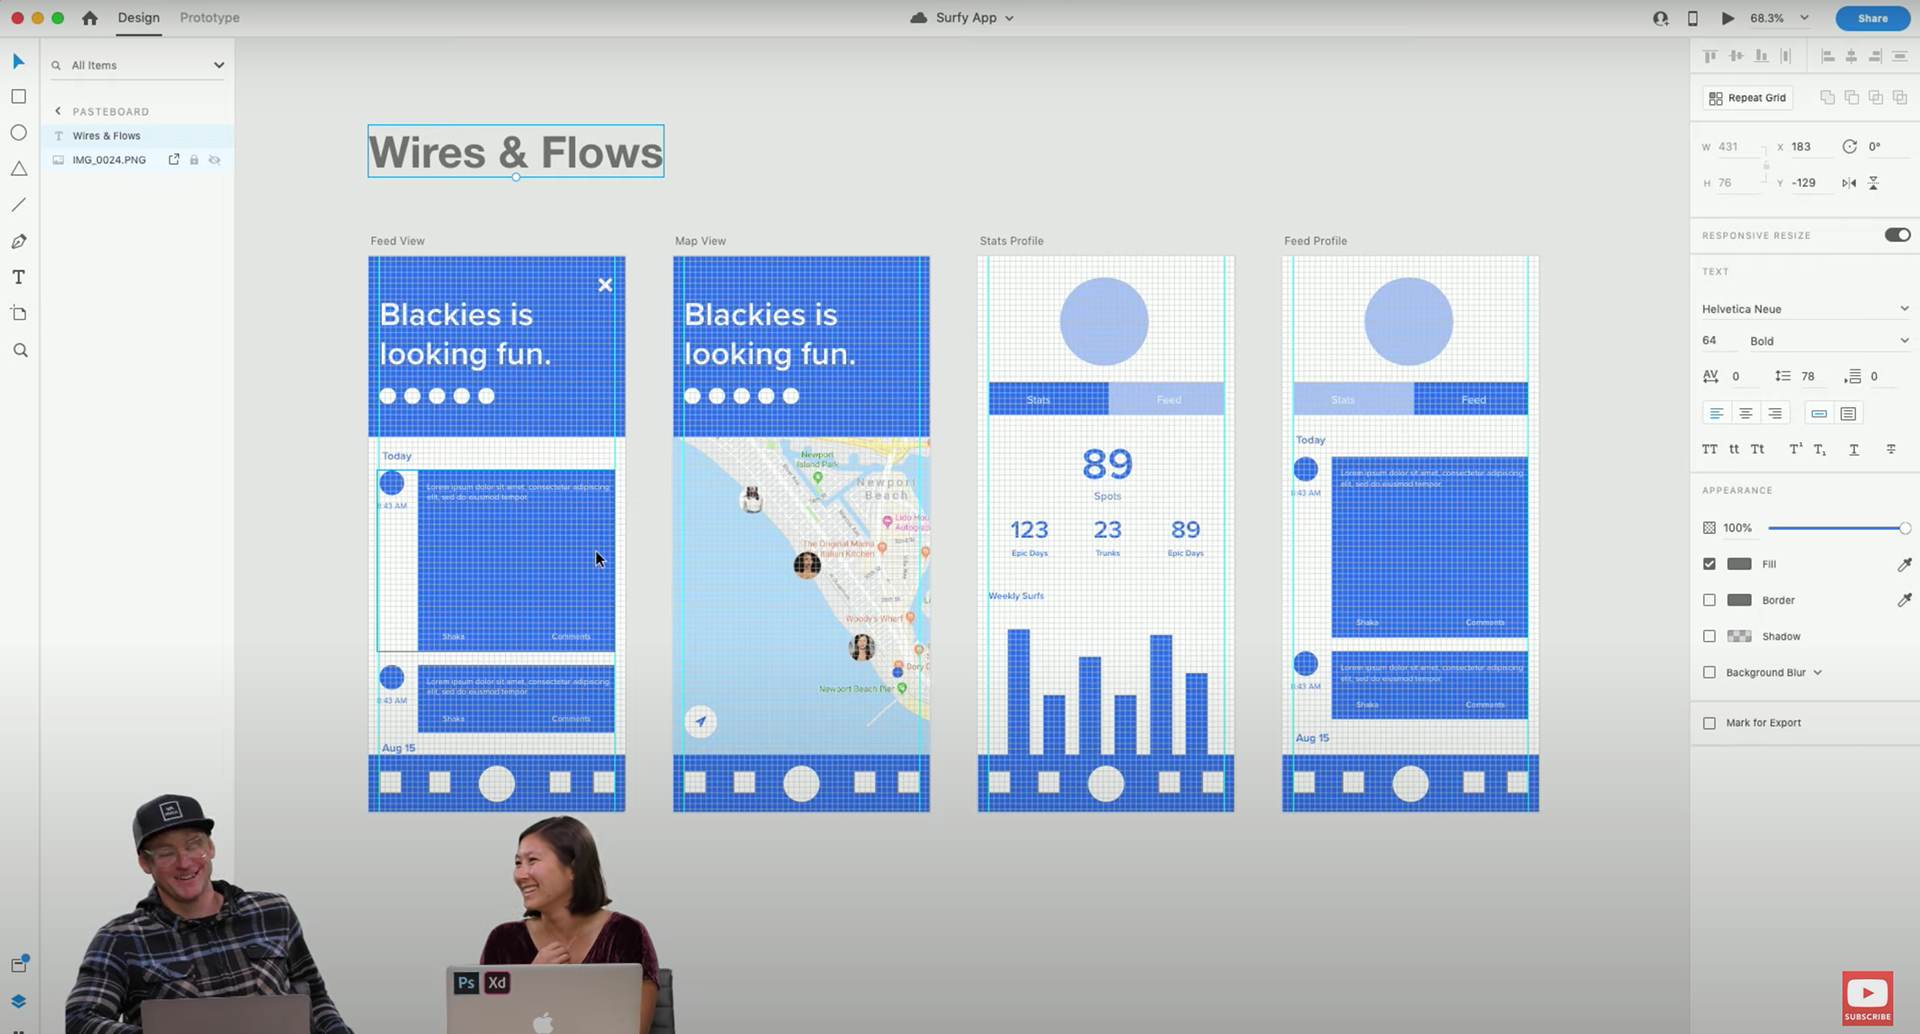Select the Zoom magnifier tool
1920x1034 pixels.
click(x=19, y=350)
